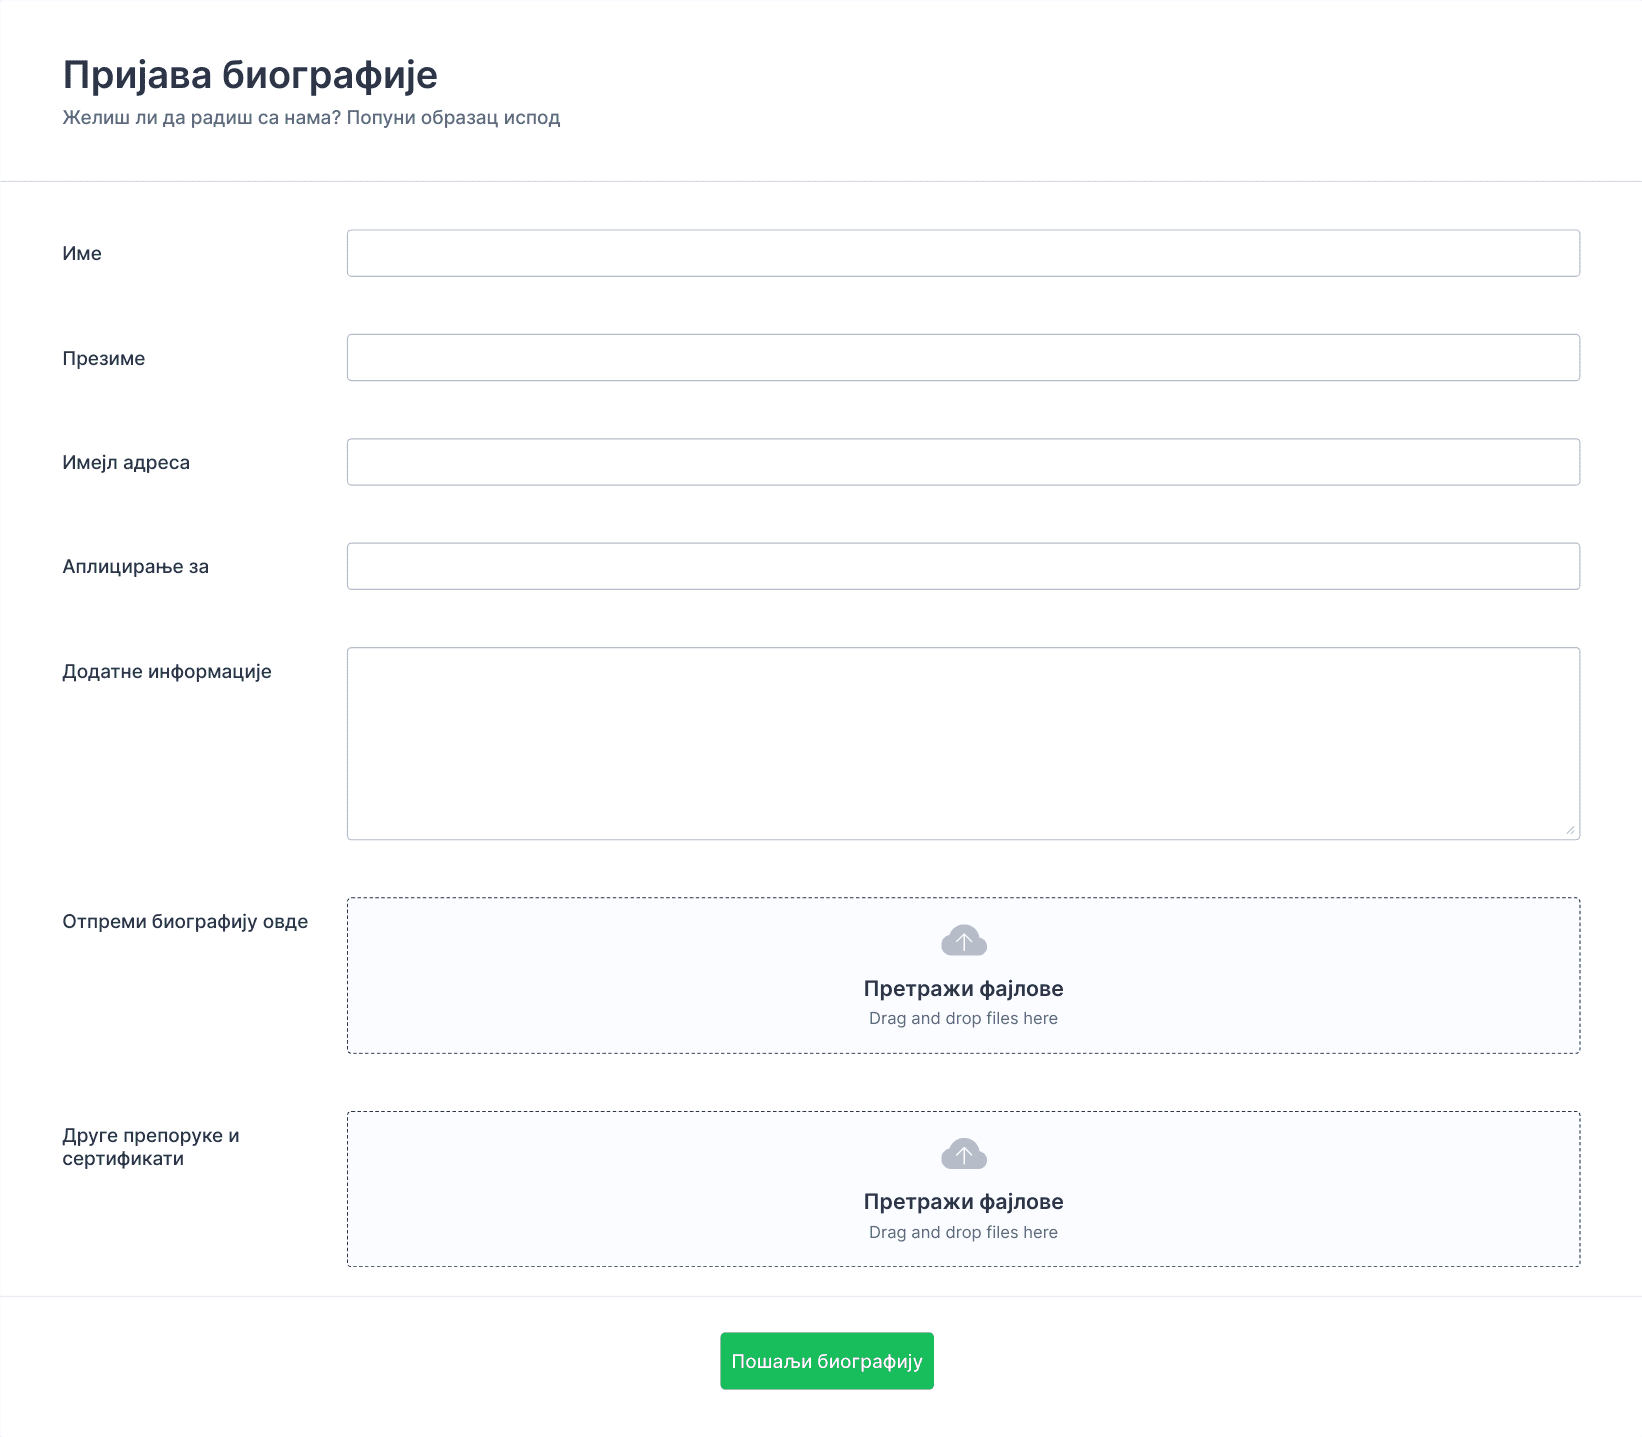
Task: Submit form with Пошаљи биографију button
Action: point(827,1361)
